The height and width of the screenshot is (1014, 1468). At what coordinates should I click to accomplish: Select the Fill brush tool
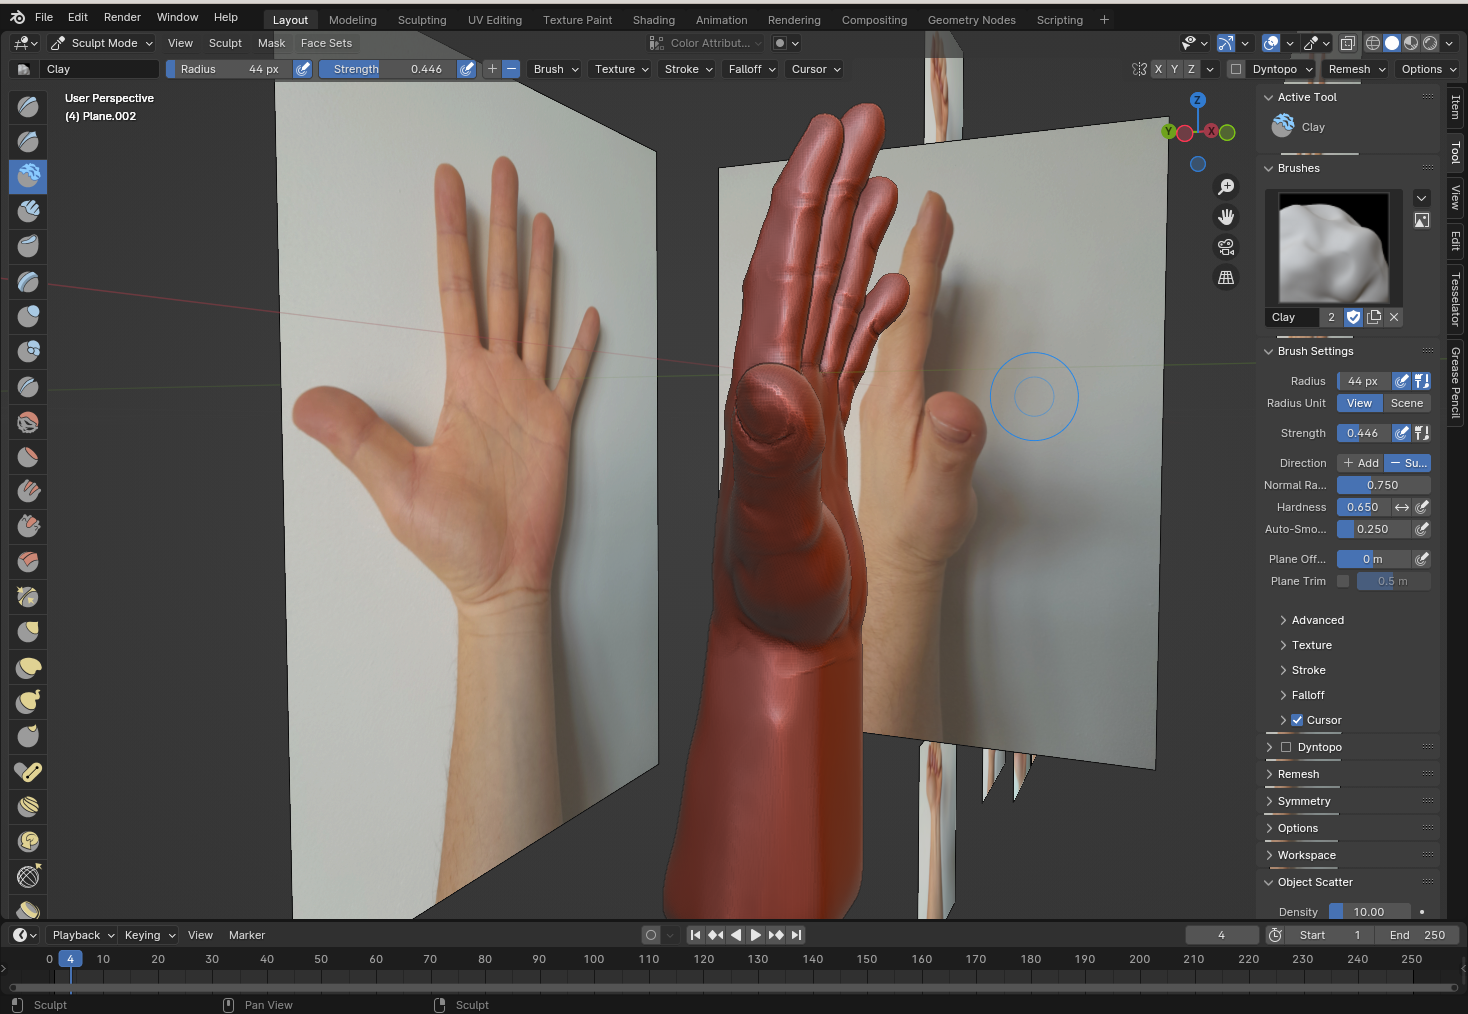(x=28, y=492)
